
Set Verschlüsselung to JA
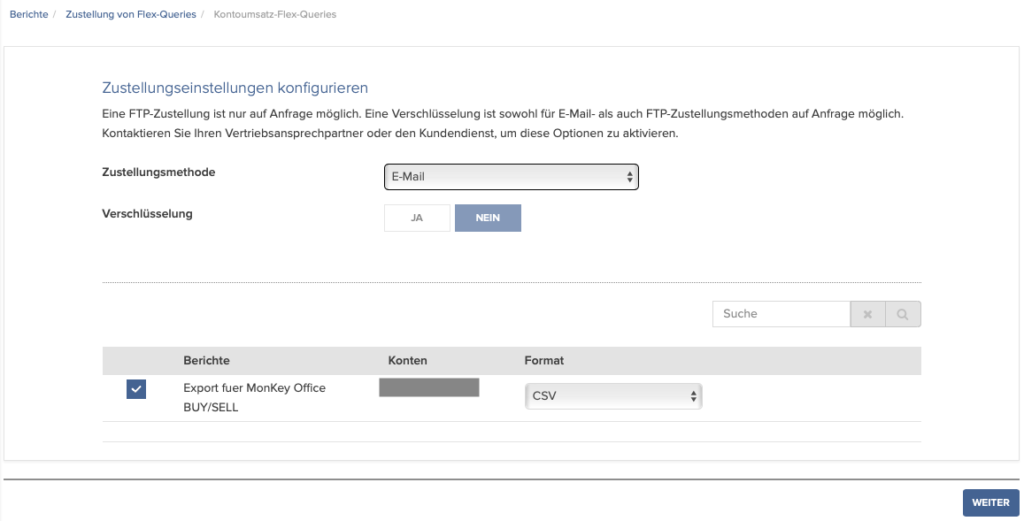click(417, 218)
